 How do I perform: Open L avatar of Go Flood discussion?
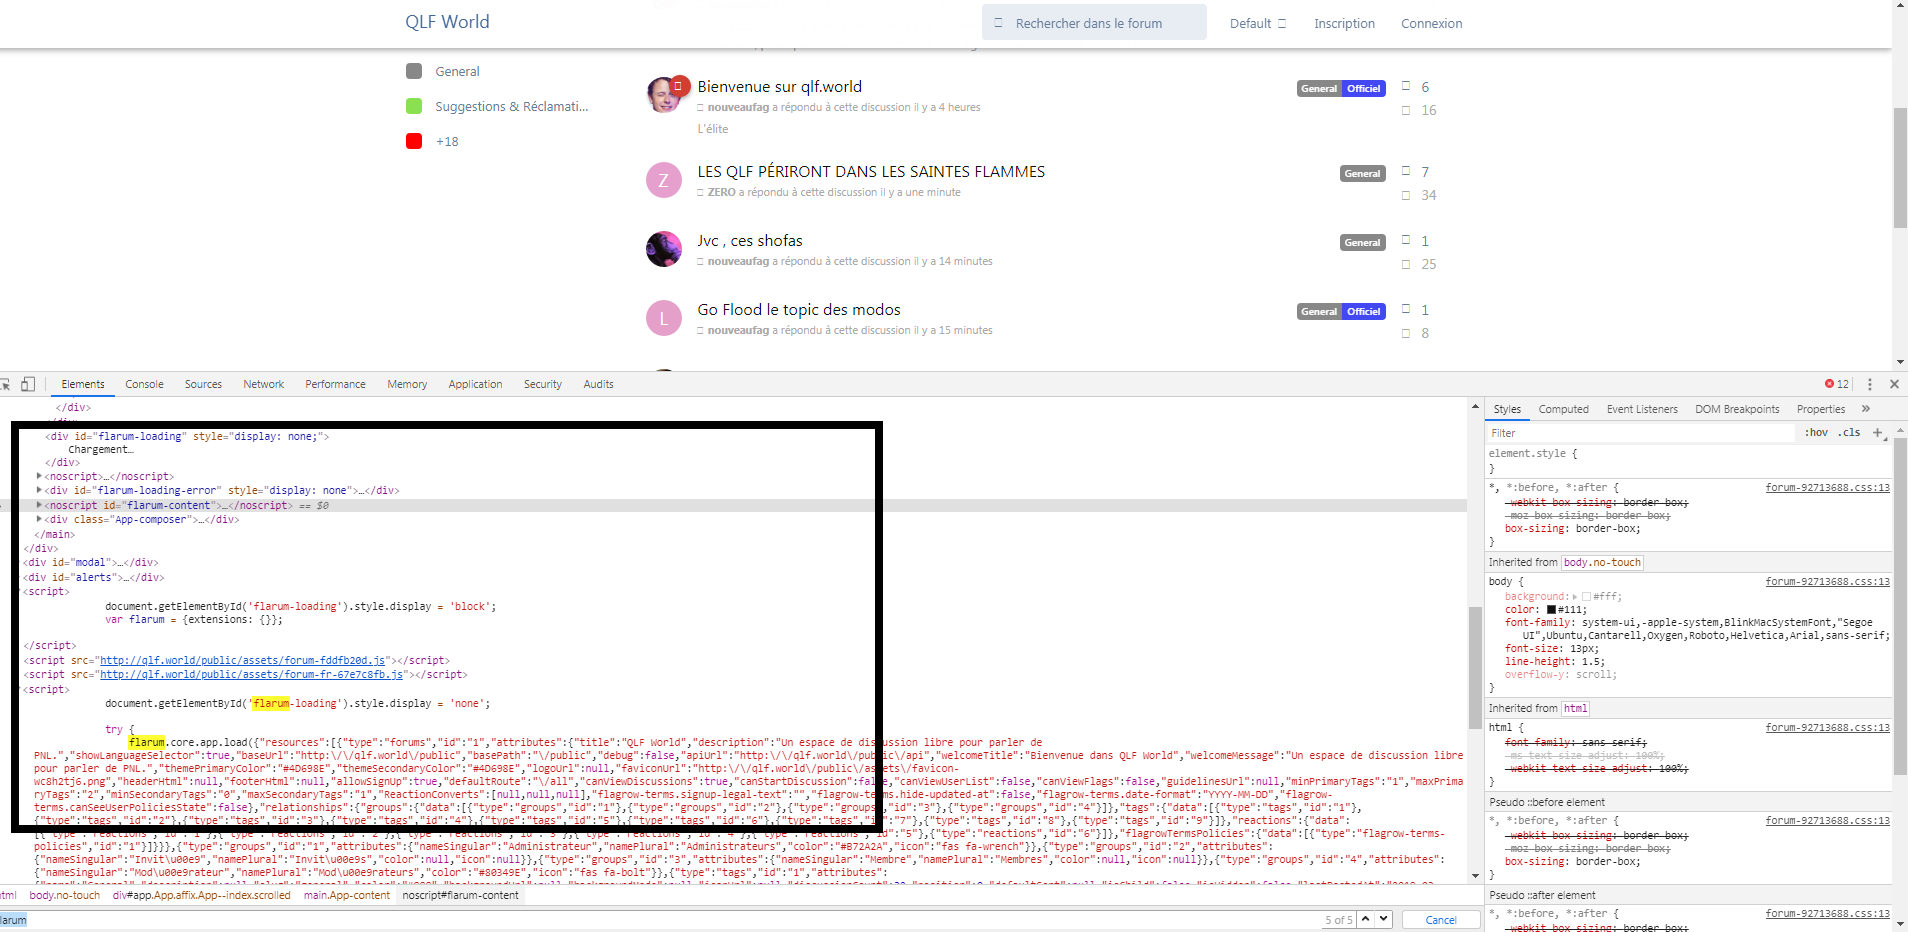click(x=664, y=318)
